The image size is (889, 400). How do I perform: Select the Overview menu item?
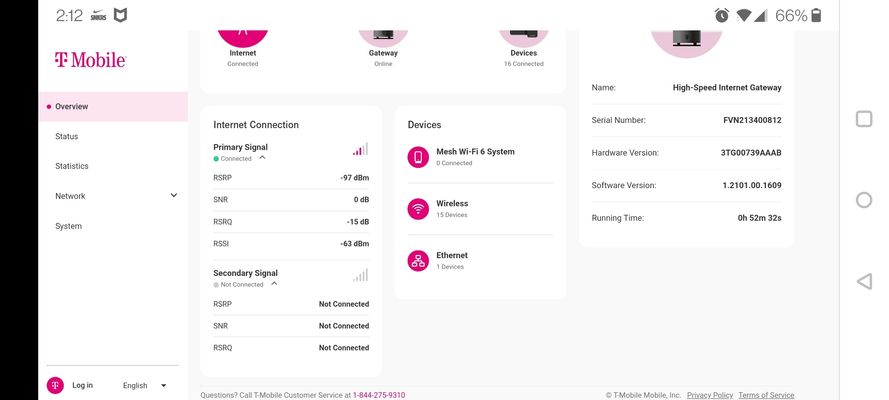pyautogui.click(x=113, y=107)
